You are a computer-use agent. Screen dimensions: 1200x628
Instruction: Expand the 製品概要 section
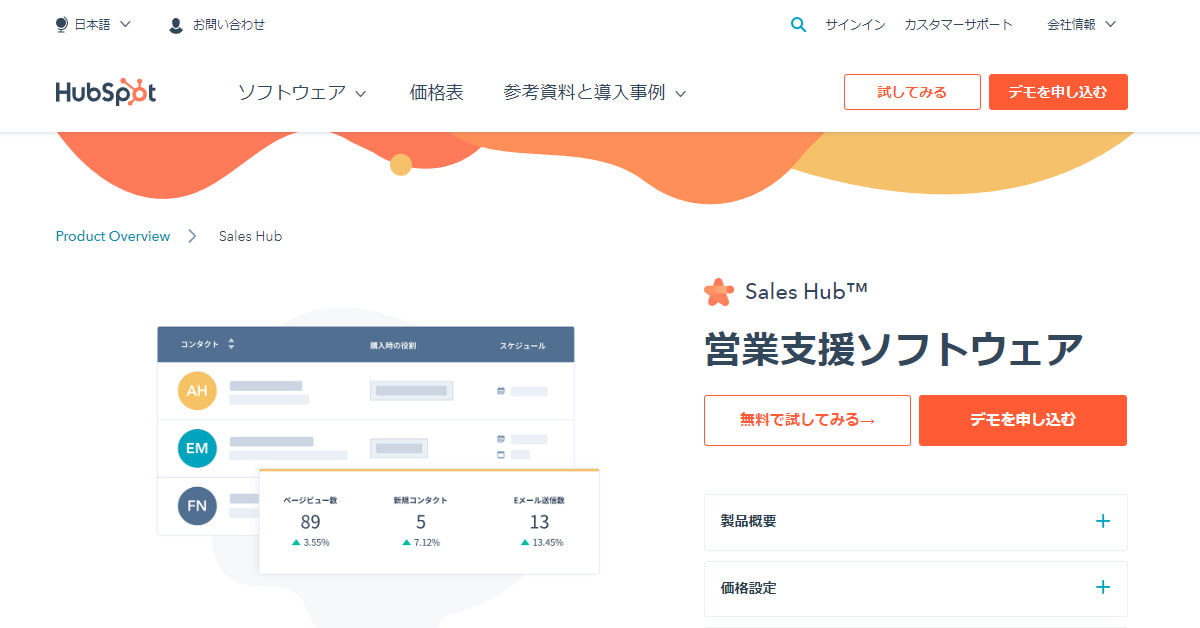[915, 521]
